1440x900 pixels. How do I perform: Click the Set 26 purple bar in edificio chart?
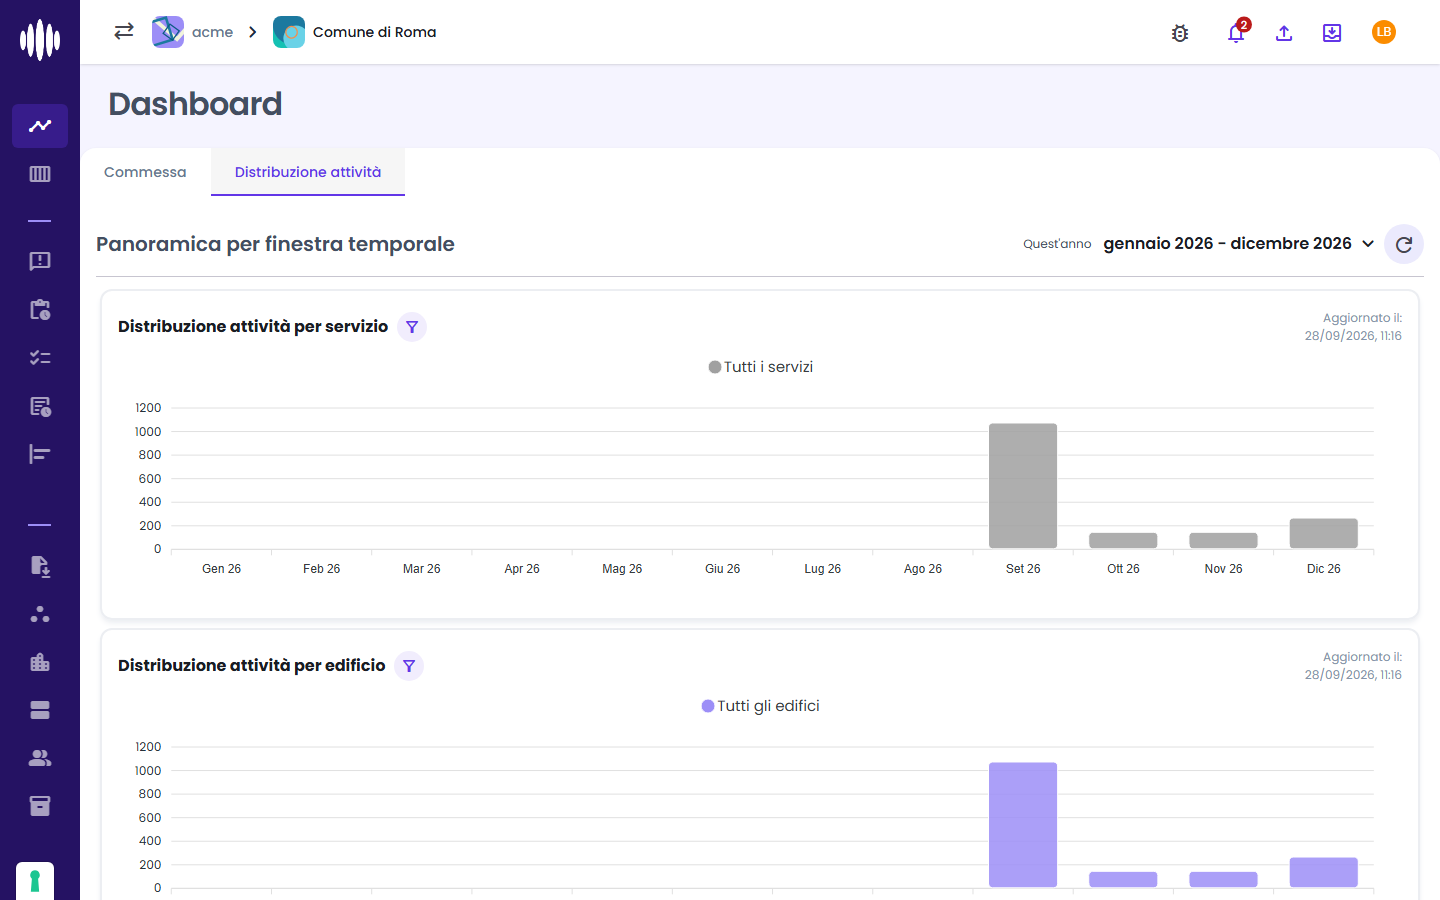coord(1023,825)
